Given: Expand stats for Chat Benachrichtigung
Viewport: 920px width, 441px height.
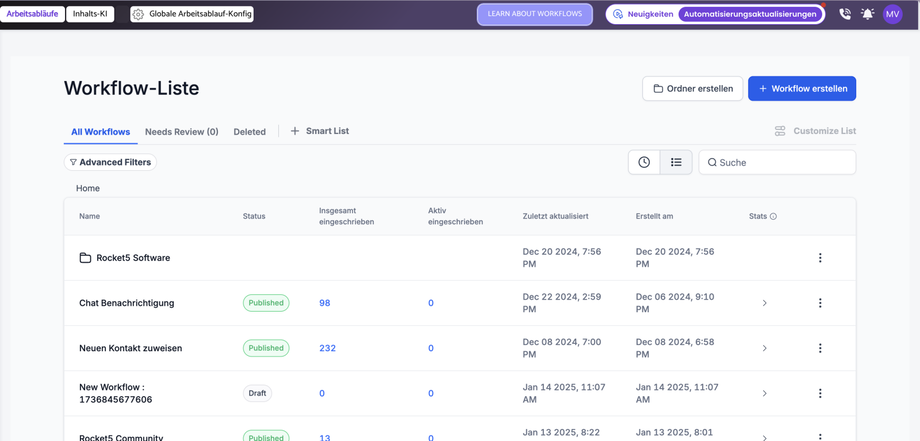Looking at the screenshot, I should click(x=765, y=303).
